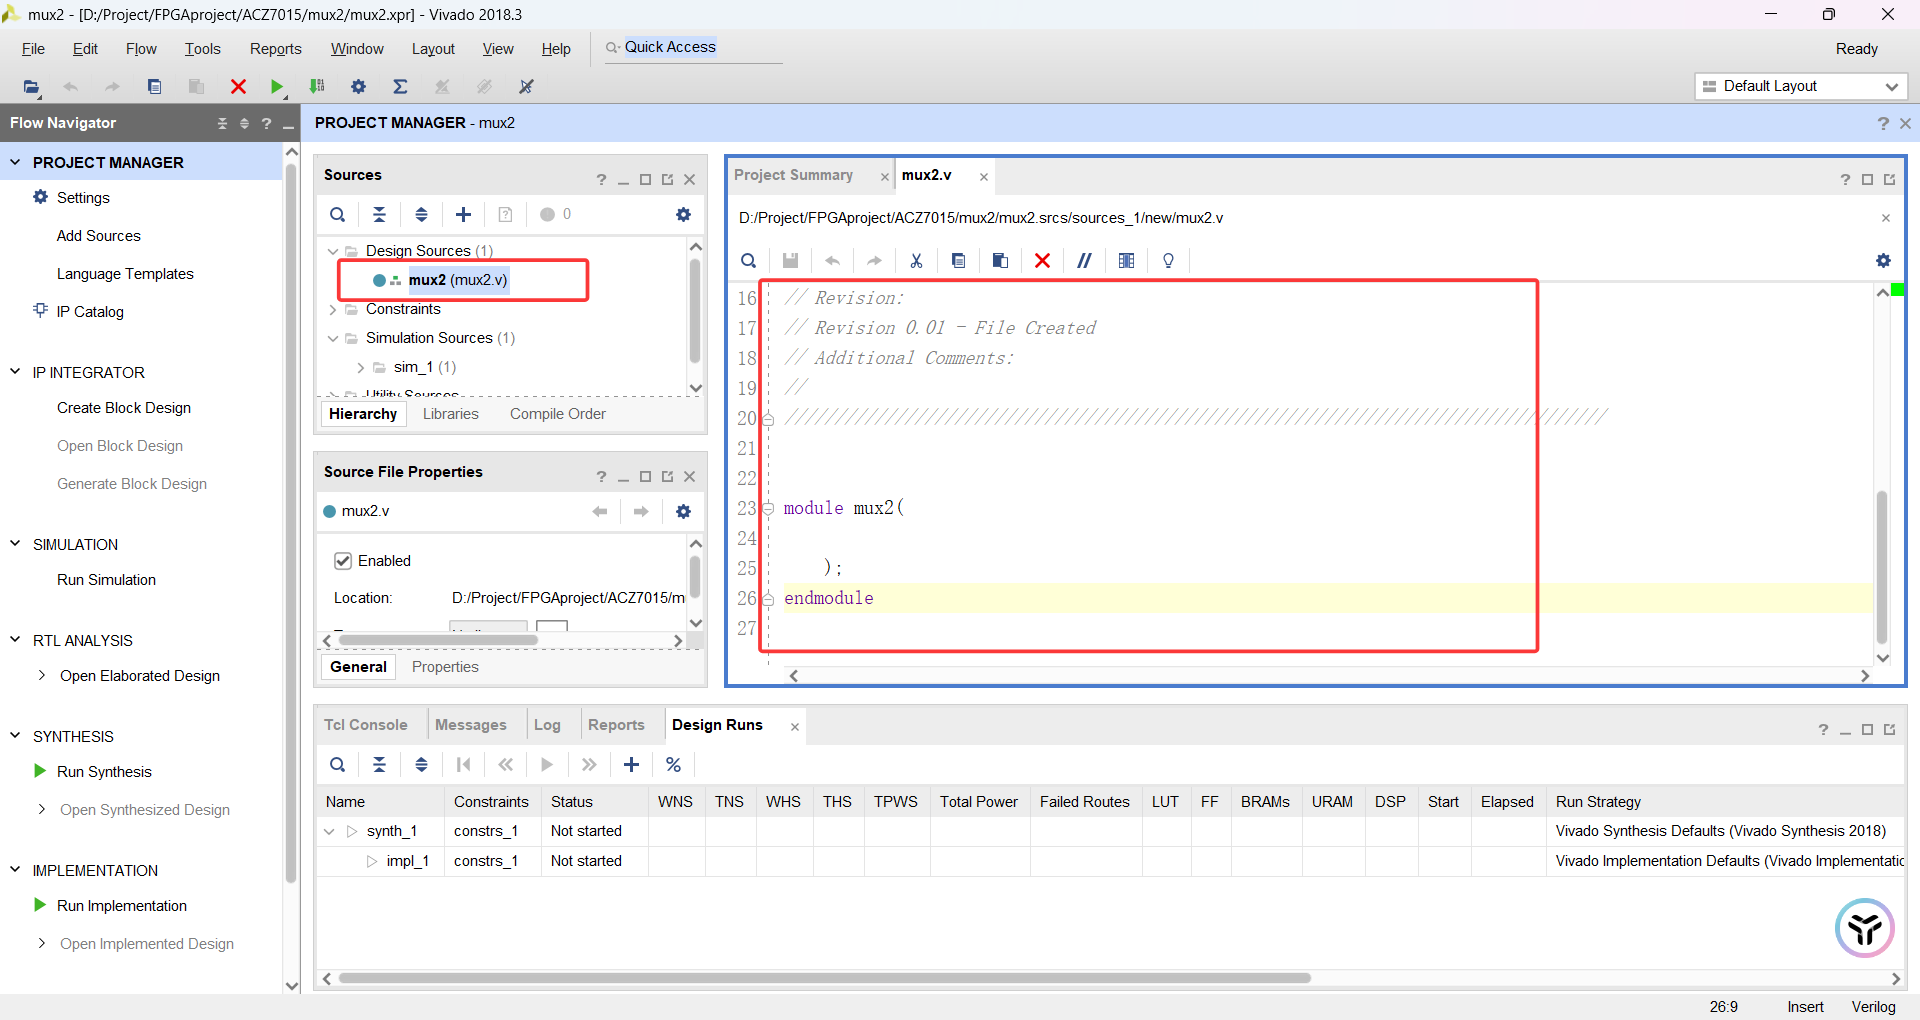Collapse the Design Sources folder
1920x1020 pixels.
click(333, 251)
